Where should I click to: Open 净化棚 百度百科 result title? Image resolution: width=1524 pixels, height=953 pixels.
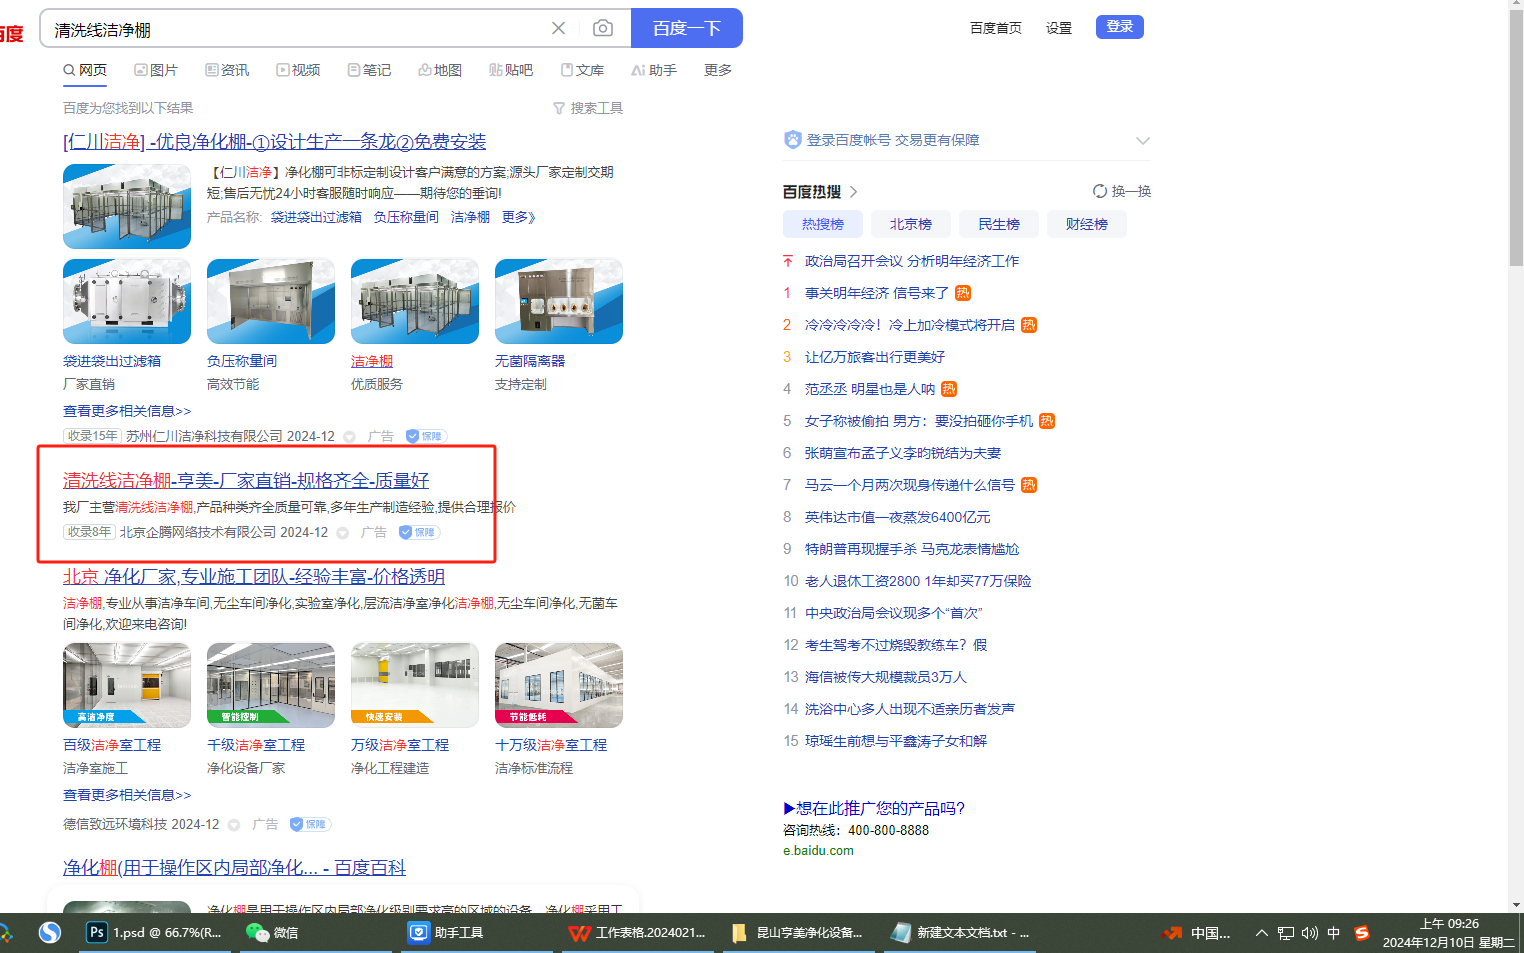(x=235, y=868)
